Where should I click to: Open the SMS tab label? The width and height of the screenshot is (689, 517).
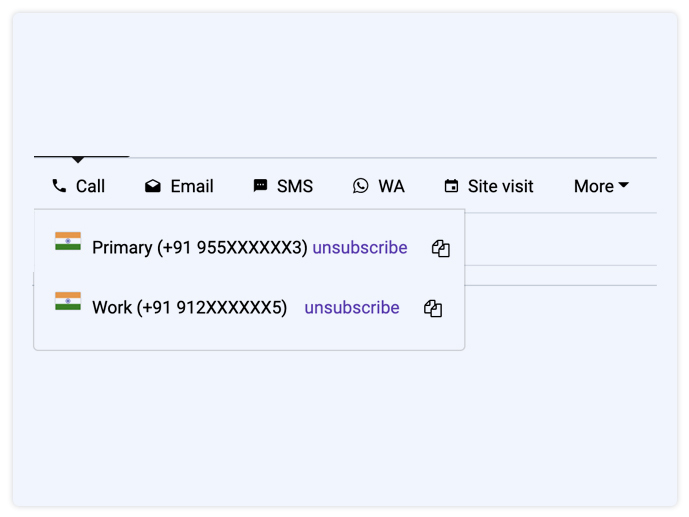pyautogui.click(x=295, y=186)
